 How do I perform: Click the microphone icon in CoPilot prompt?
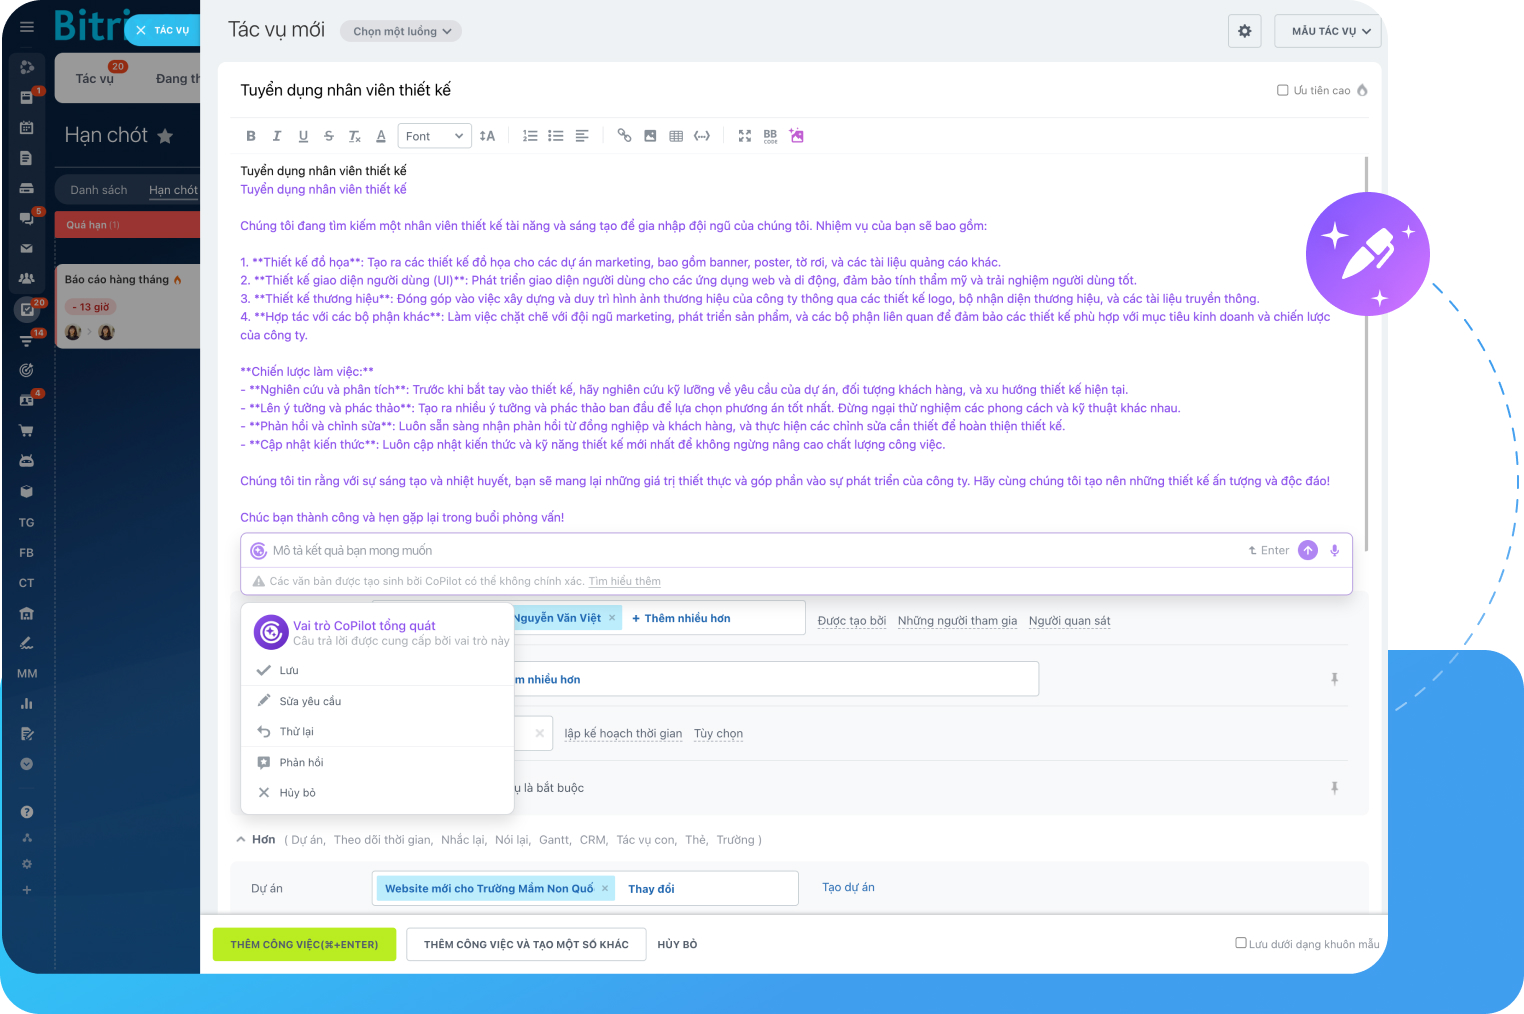1334,551
